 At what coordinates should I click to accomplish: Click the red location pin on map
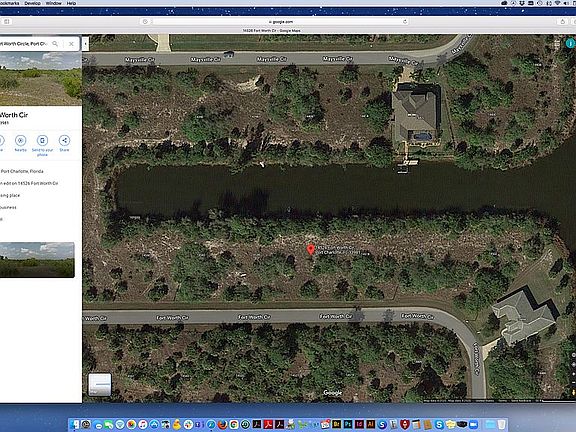coord(311,249)
